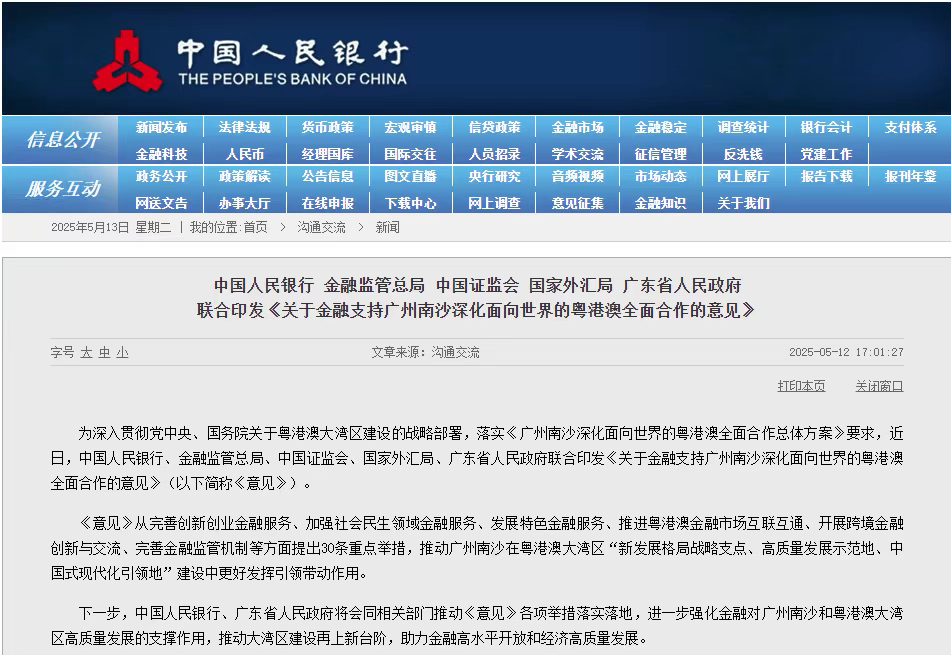Select 银行会计 menu entry
Image resolution: width=951 pixels, height=655 pixels.
coord(827,127)
